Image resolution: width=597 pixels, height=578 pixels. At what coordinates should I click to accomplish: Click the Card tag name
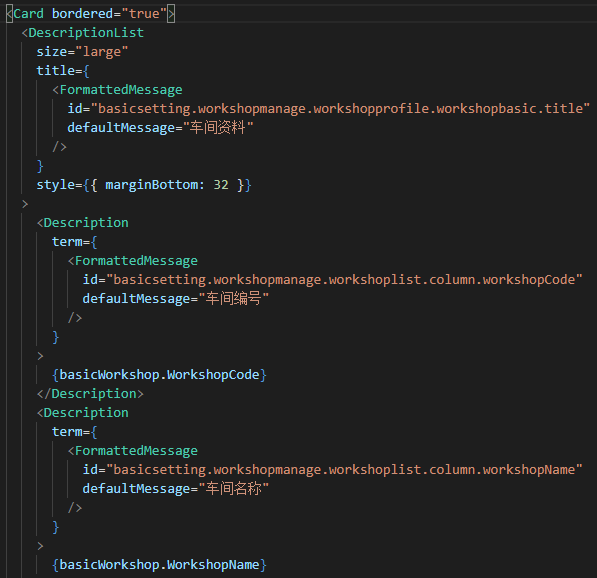(29, 14)
